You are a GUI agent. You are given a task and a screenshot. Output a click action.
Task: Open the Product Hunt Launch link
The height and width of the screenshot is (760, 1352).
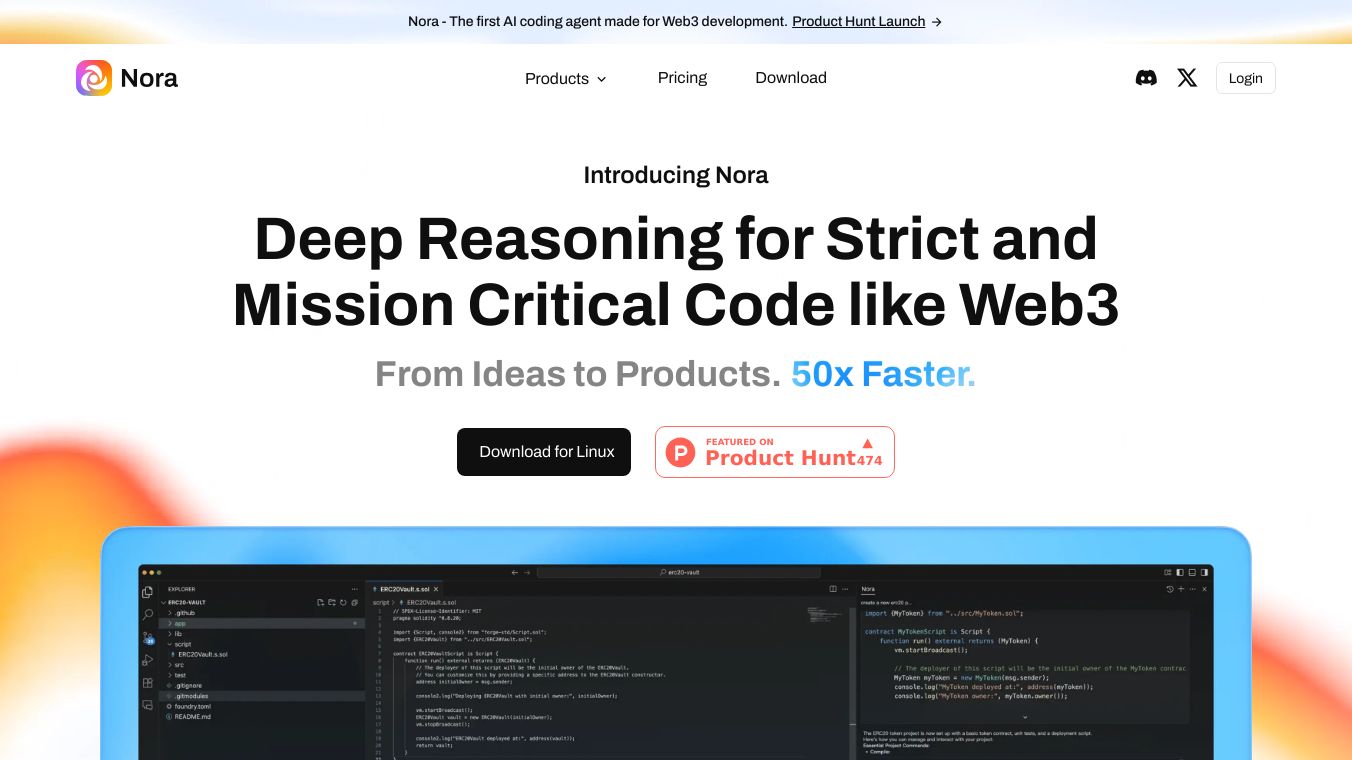click(858, 21)
